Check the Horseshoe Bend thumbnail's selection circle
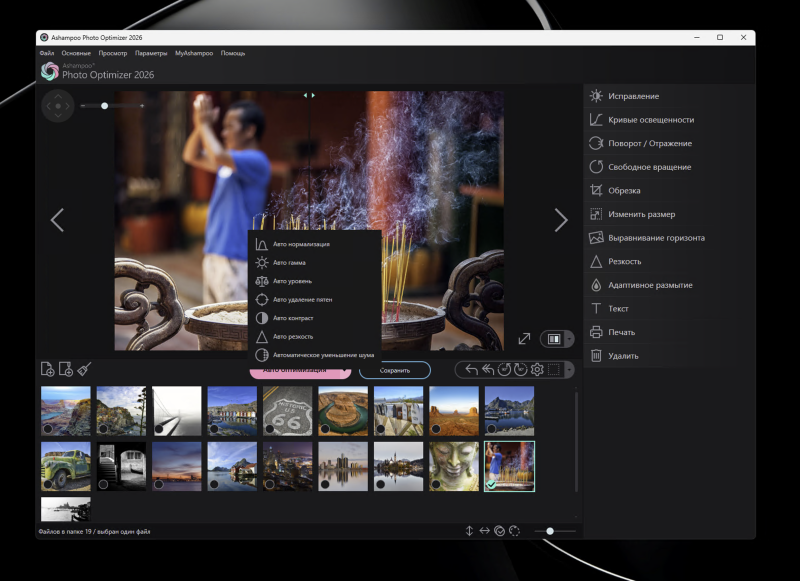Viewport: 800px width, 581px height. [325, 429]
